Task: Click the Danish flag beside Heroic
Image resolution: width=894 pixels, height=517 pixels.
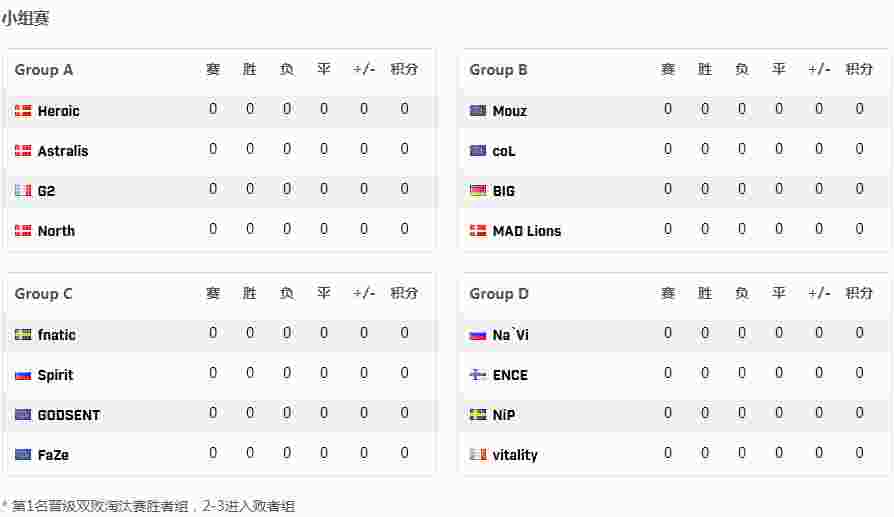Action: pyautogui.click(x=23, y=111)
